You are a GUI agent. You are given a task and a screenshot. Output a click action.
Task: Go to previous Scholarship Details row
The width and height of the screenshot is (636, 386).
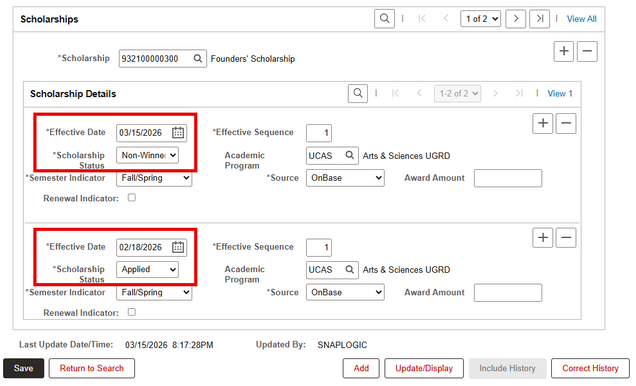419,93
